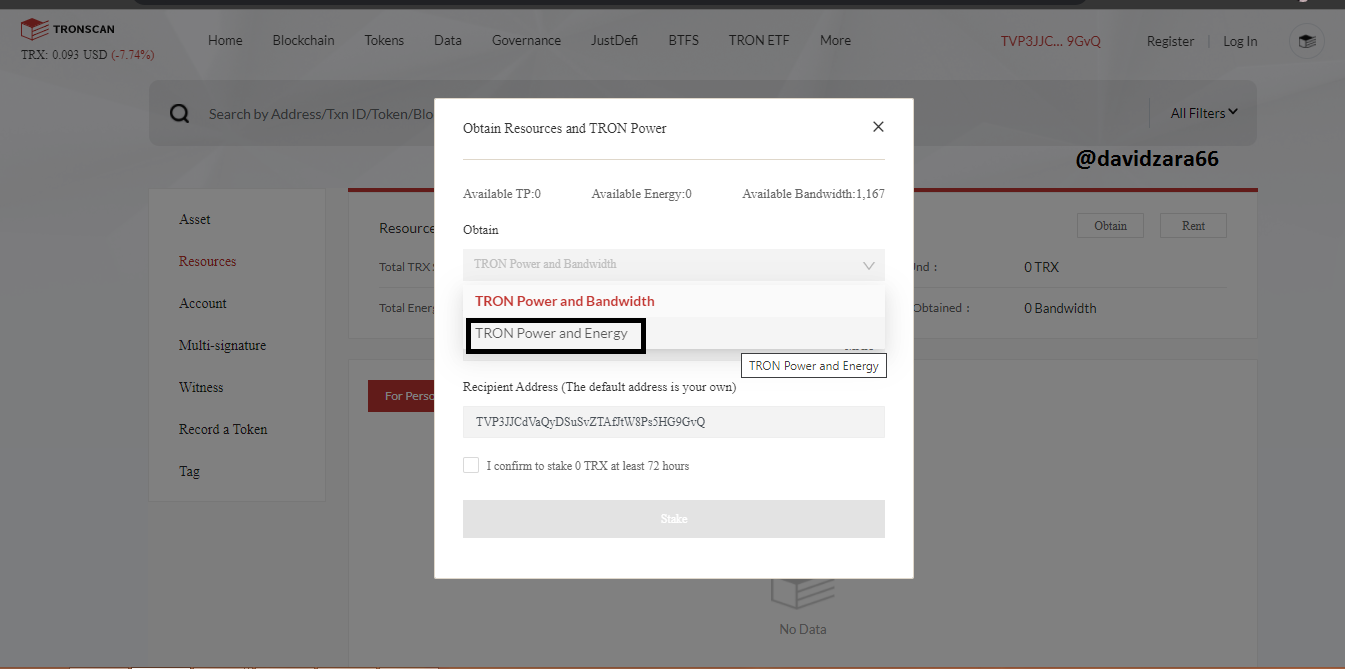Select Witness in the sidebar

(x=201, y=387)
